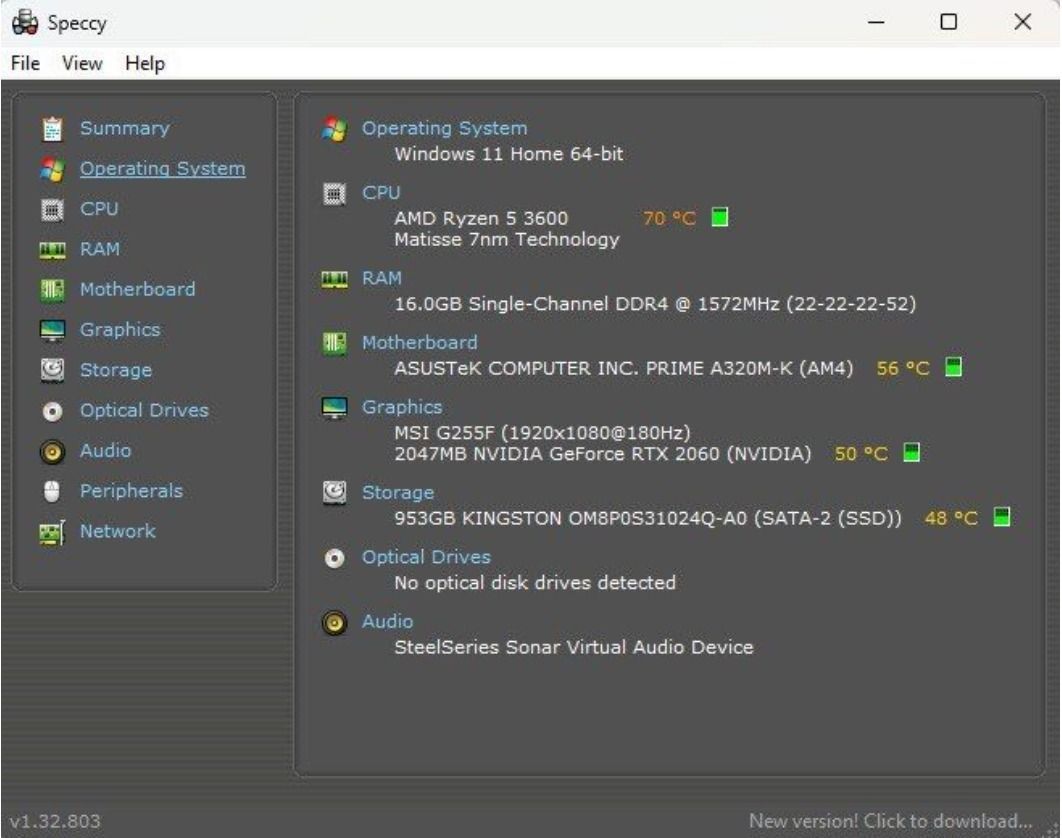This screenshot has height=838, width=1062.
Task: Click the Audio speaker icon in sidebar
Action: [x=52, y=452]
